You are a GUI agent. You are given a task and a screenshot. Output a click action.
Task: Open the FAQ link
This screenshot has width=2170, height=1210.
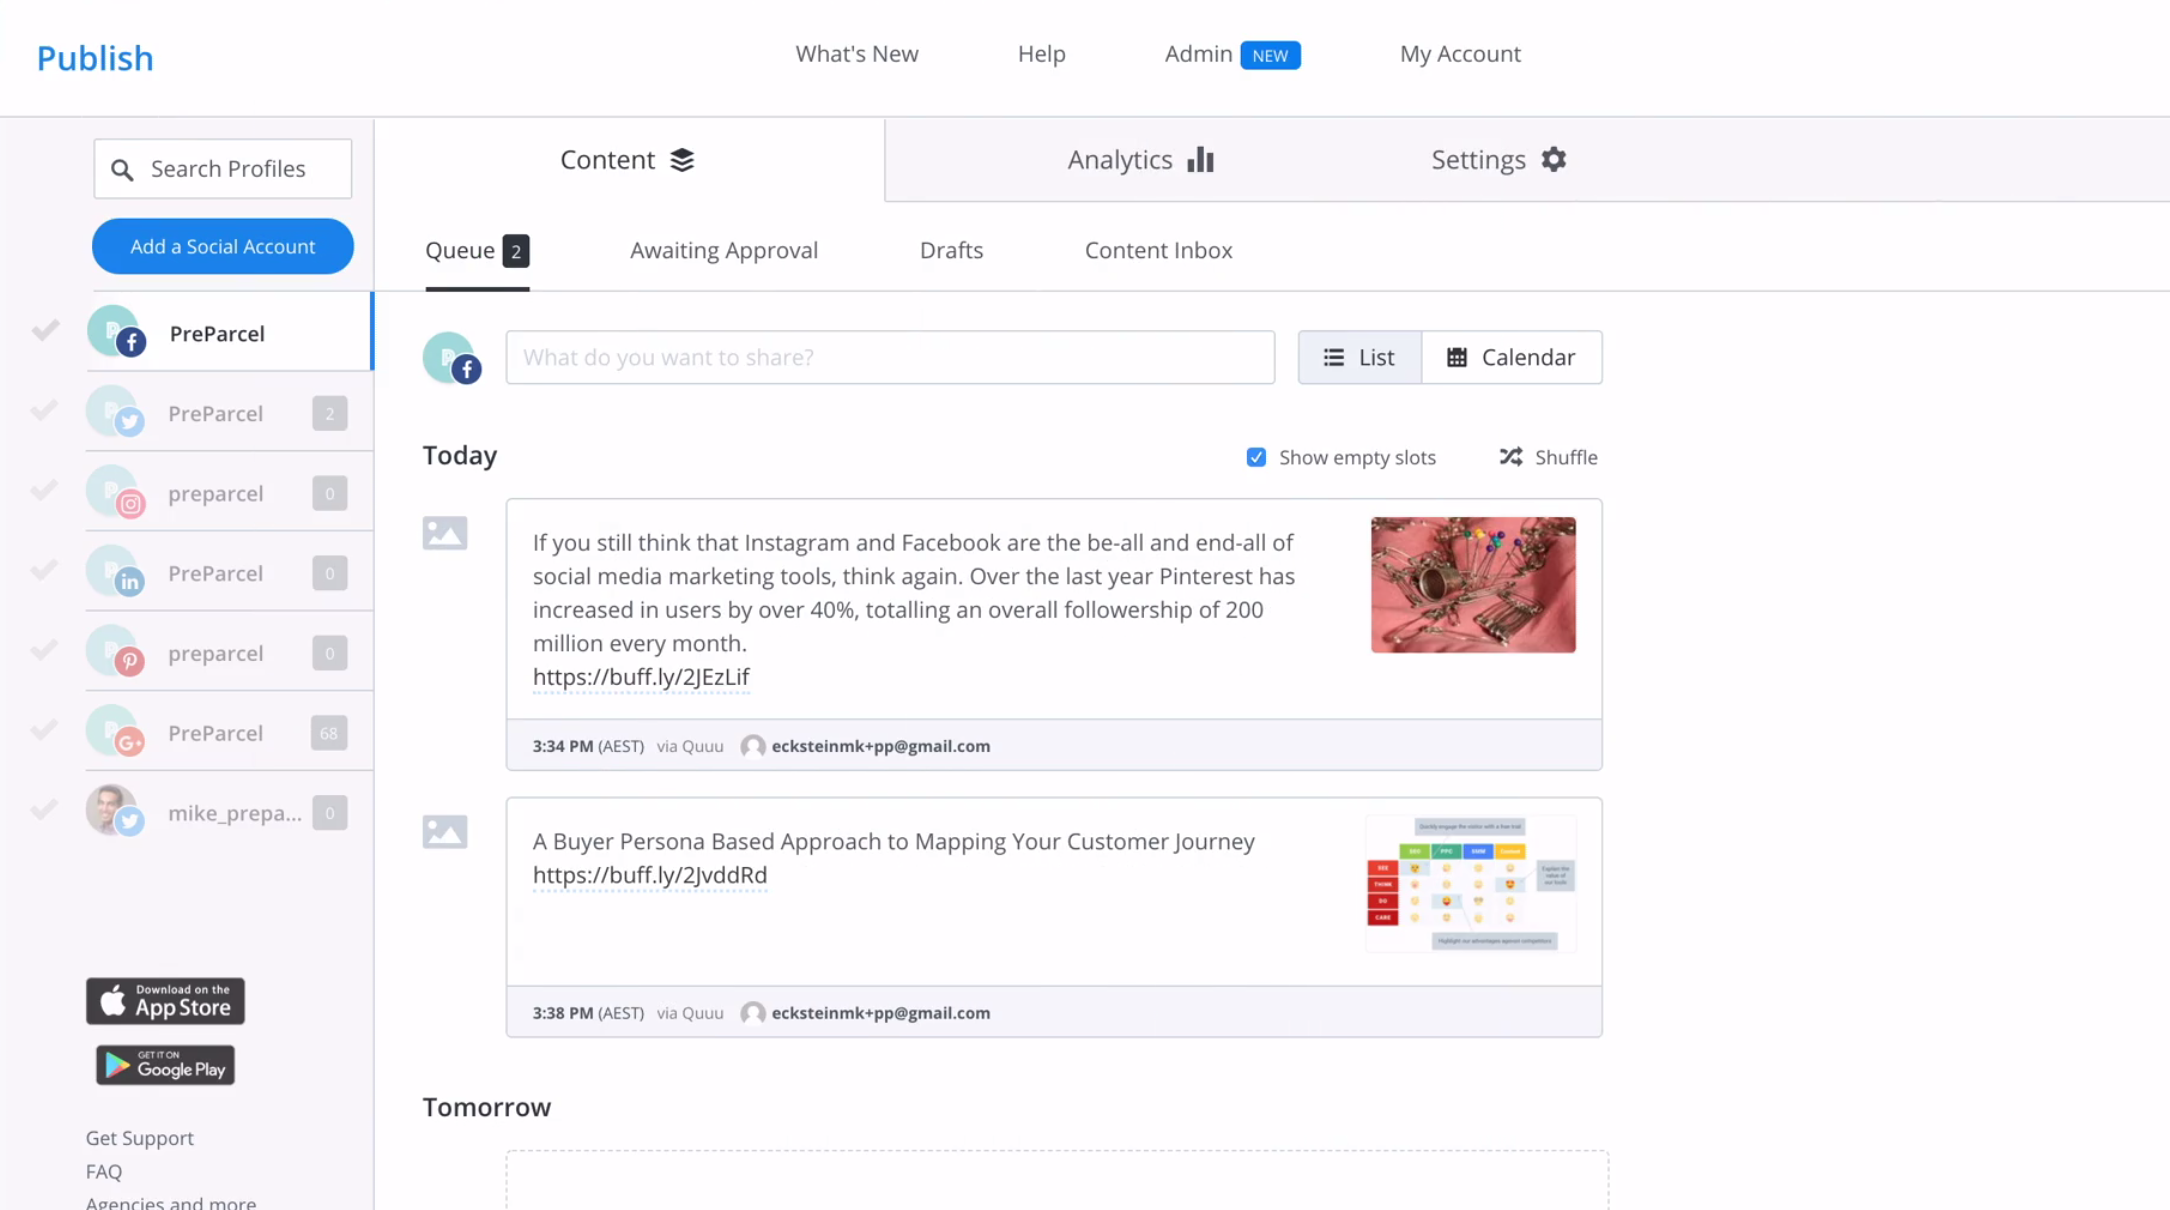(x=104, y=1171)
